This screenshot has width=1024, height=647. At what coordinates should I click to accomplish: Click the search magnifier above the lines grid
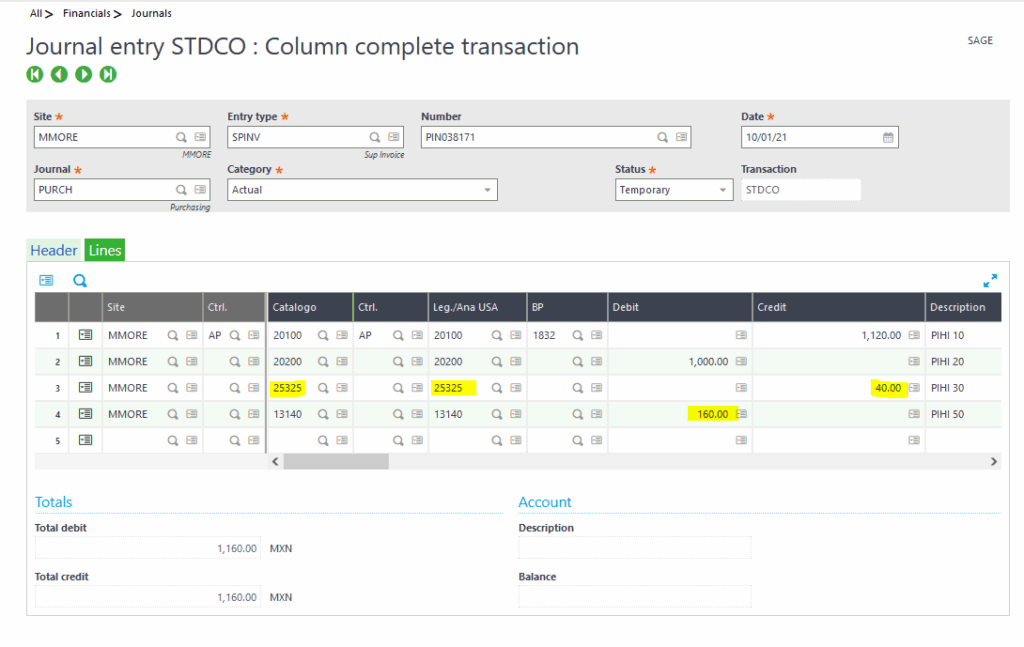click(79, 281)
